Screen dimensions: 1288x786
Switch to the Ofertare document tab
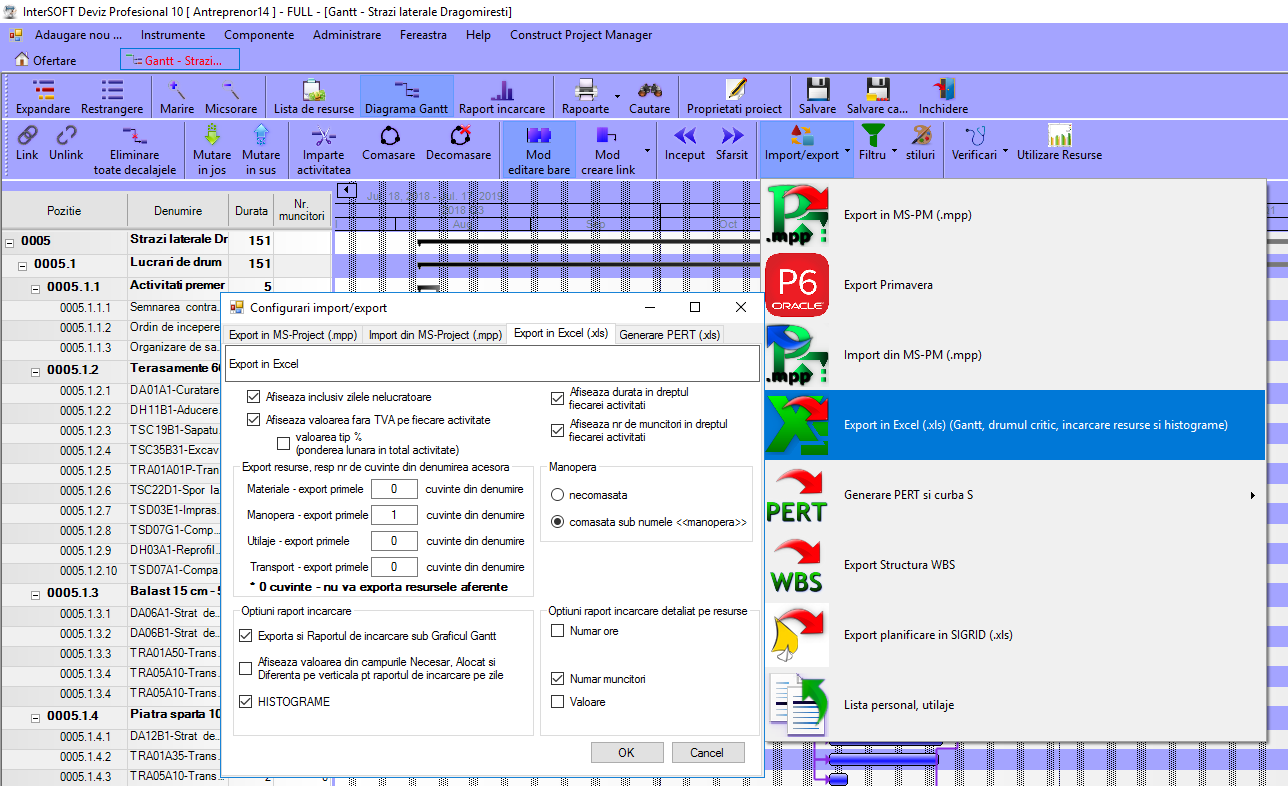tap(46, 60)
